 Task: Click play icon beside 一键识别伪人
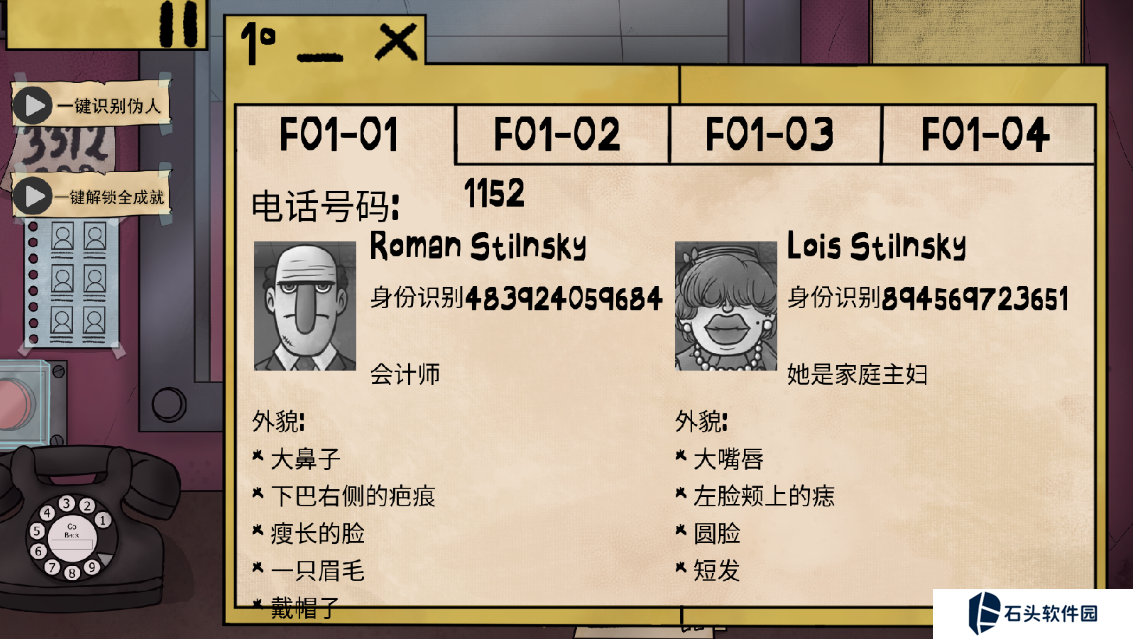pos(33,106)
